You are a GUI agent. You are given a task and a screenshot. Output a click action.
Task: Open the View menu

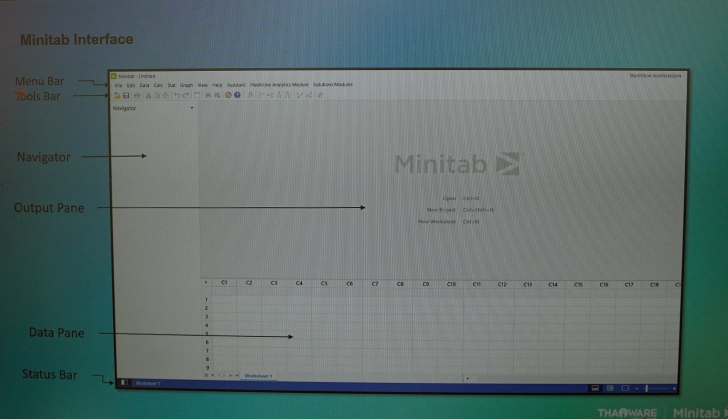(x=203, y=85)
